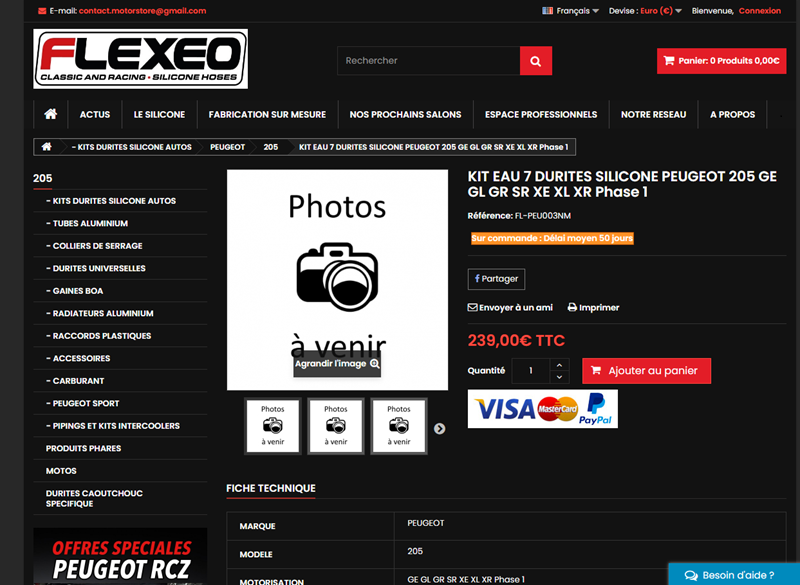Open the Français language dropdown

point(570,11)
